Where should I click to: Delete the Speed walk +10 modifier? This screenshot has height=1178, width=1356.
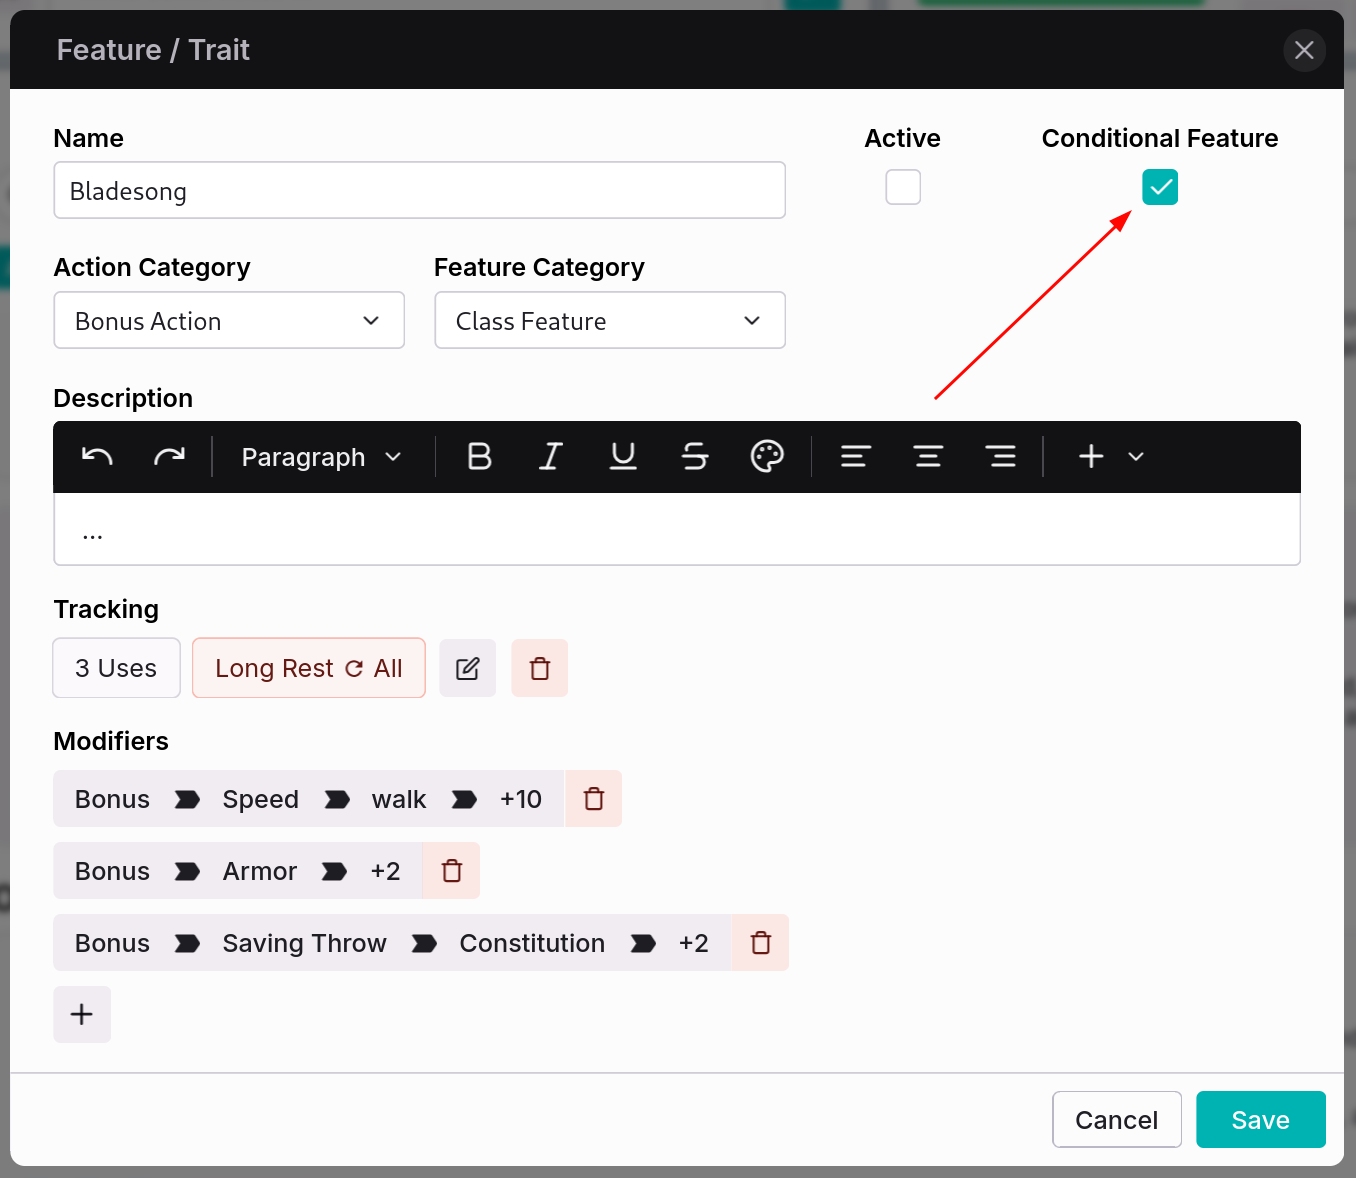pyautogui.click(x=594, y=799)
